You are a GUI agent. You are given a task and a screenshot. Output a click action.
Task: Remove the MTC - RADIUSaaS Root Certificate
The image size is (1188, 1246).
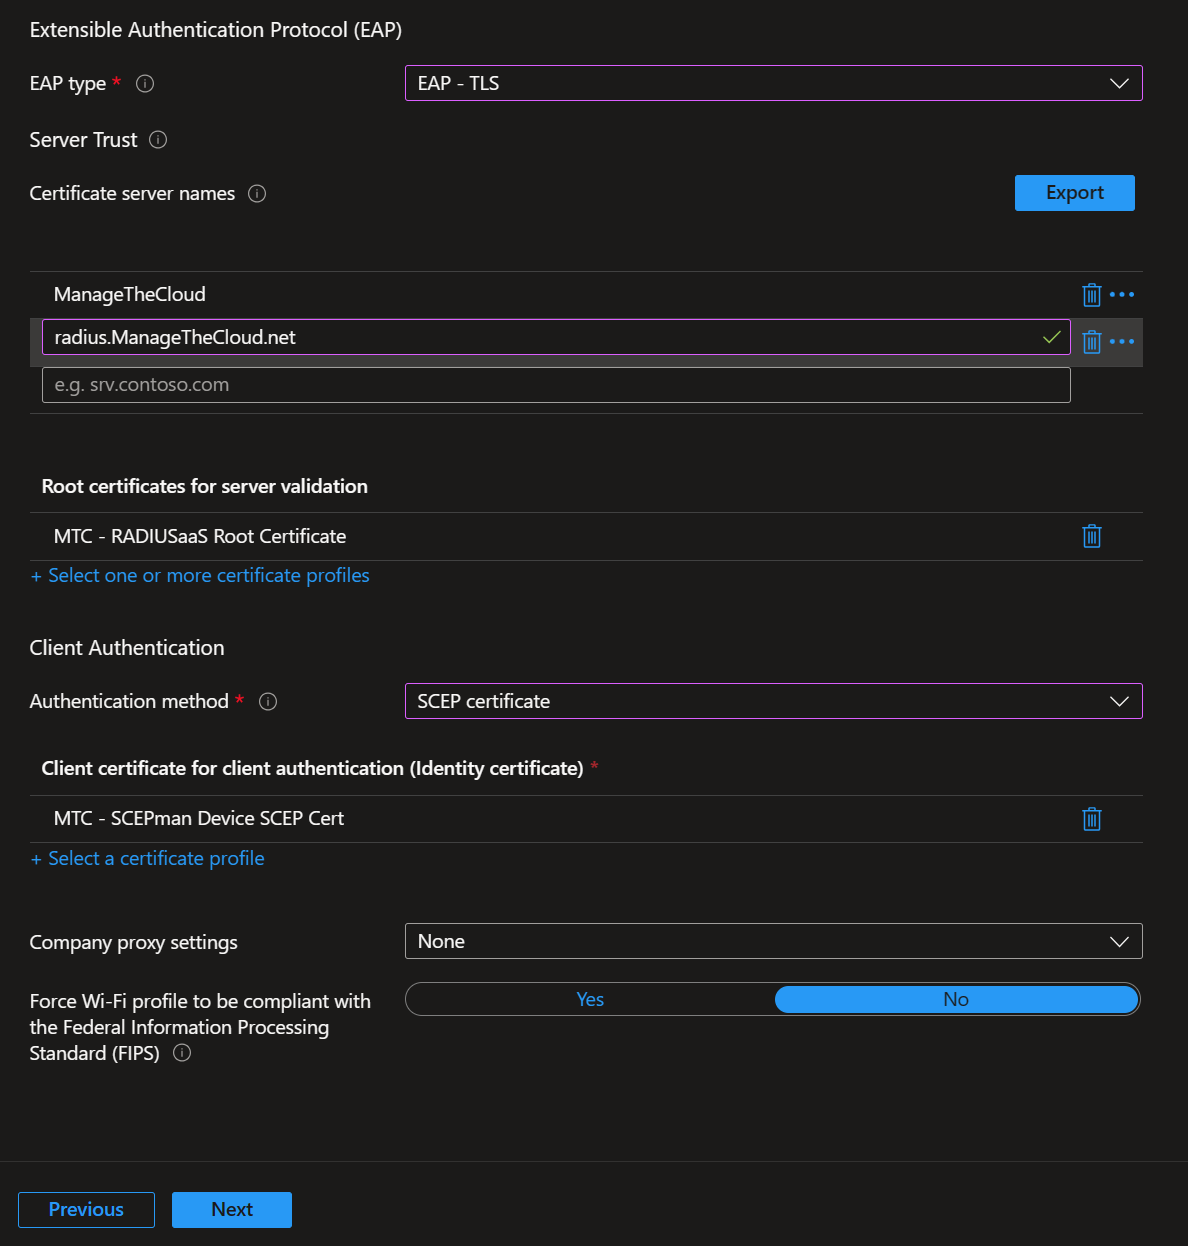tap(1091, 536)
